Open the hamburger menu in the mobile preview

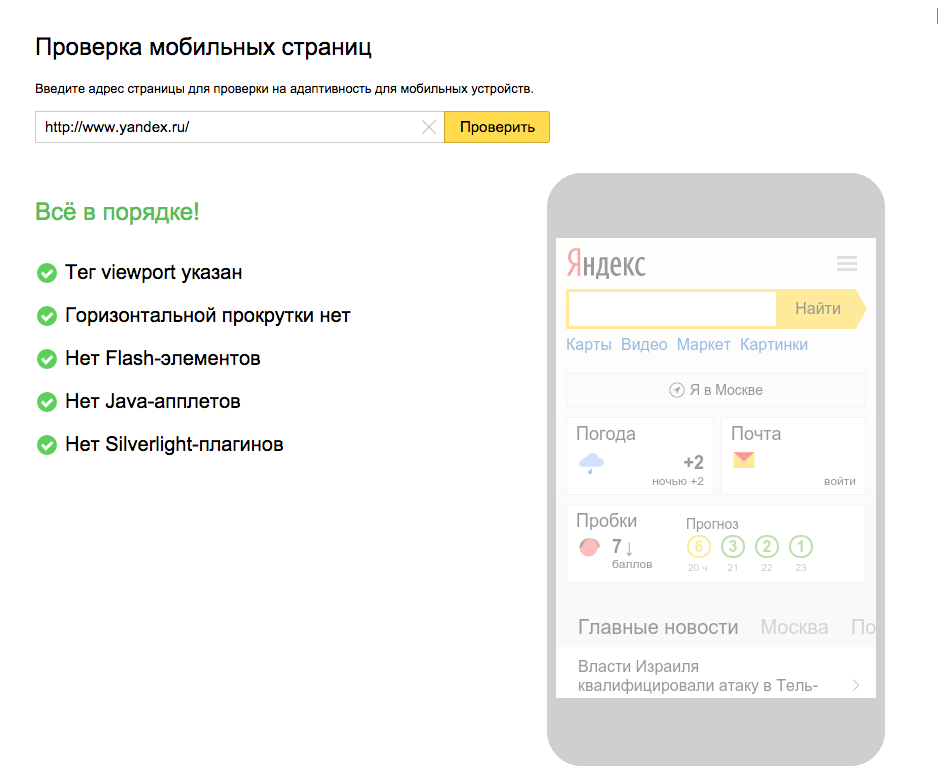point(847,263)
